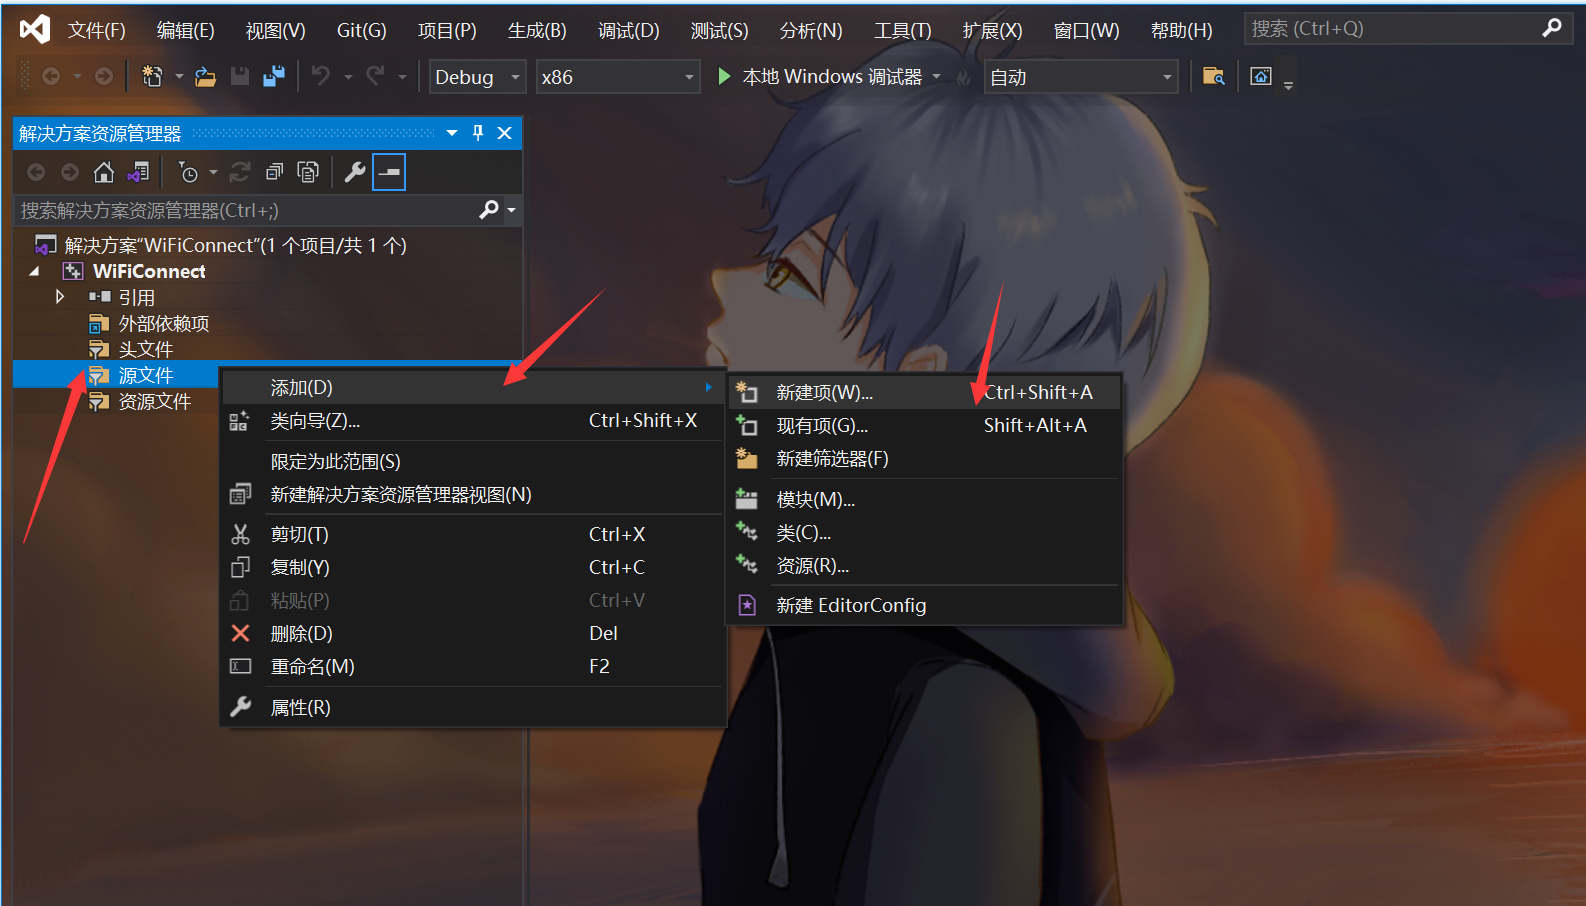The image size is (1586, 906).
Task: Click the Solution Explorer Forward arrow
Action: [x=70, y=172]
